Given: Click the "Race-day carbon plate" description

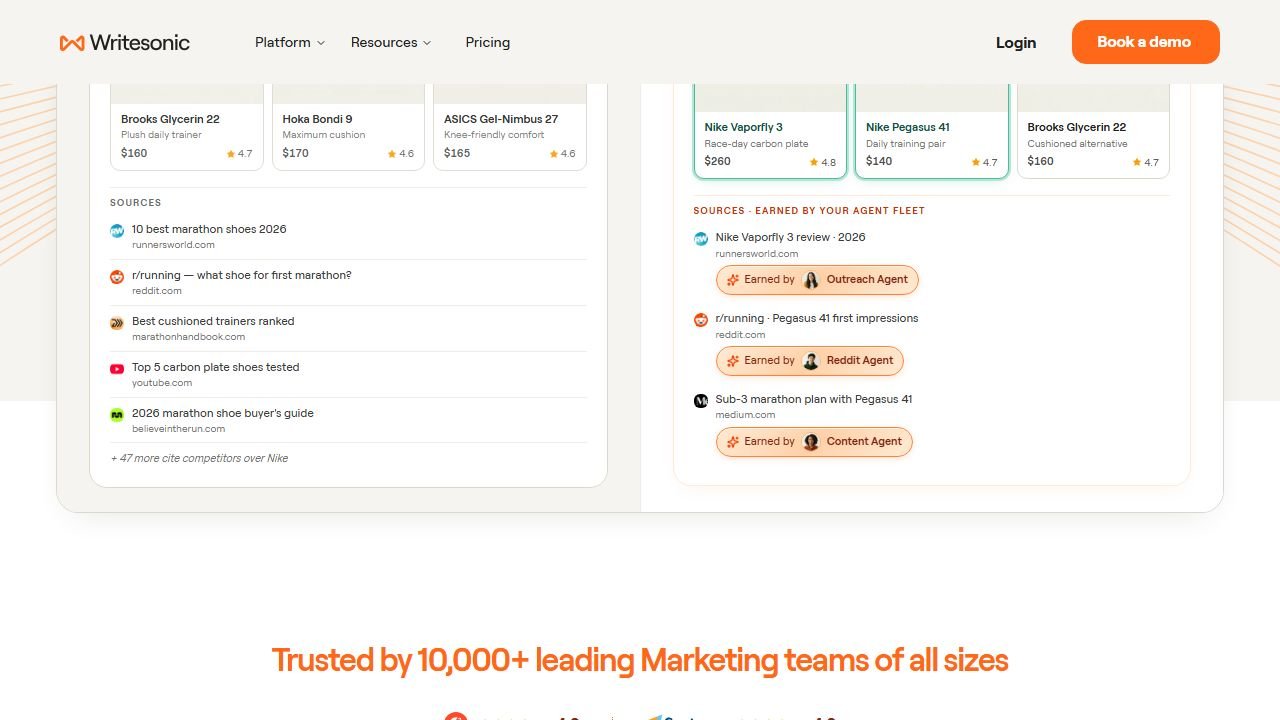Looking at the screenshot, I should pos(757,143).
